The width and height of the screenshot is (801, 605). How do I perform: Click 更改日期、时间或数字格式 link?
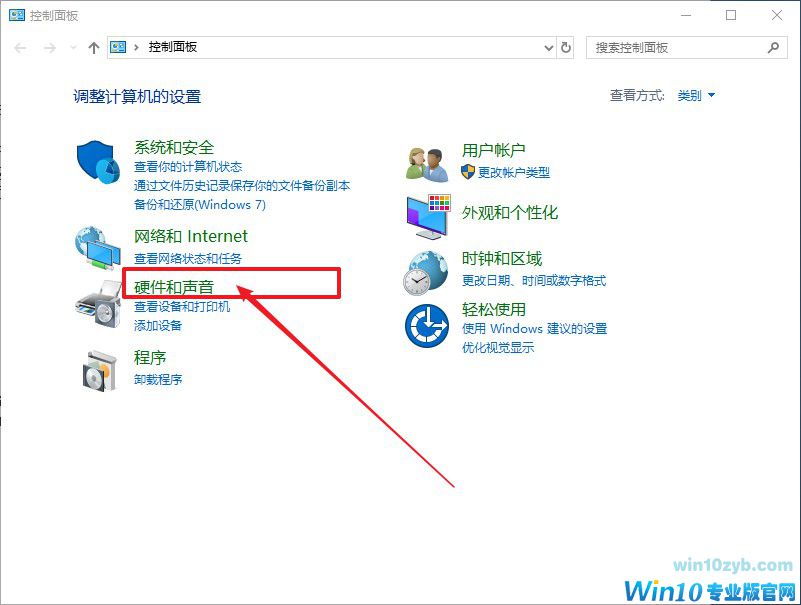(534, 281)
